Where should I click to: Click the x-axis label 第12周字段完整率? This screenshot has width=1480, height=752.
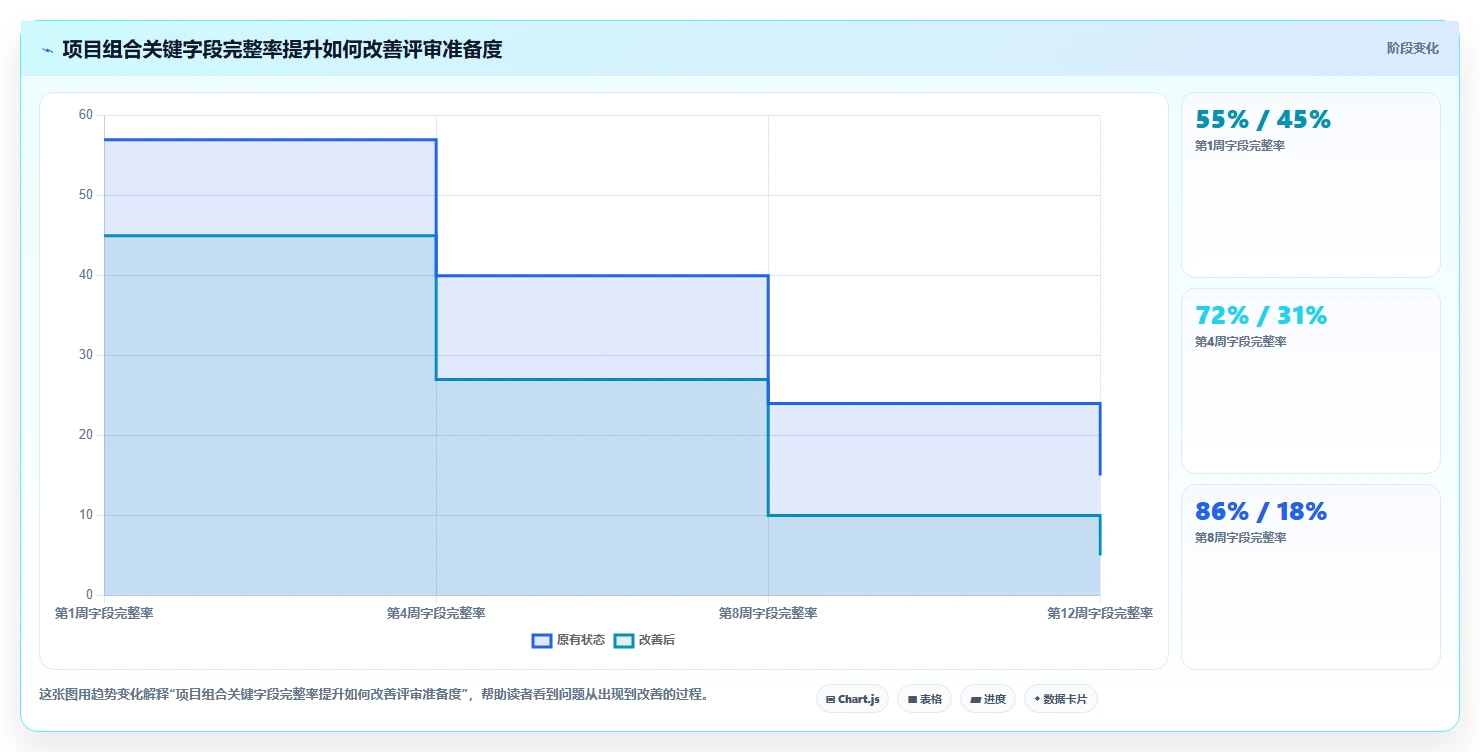[x=1100, y=613]
